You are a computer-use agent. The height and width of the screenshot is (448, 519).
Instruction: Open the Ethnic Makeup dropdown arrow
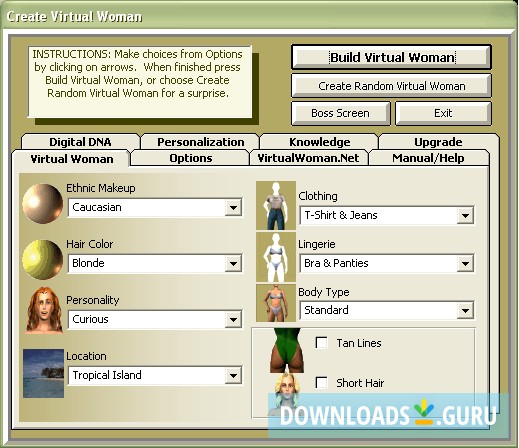coord(233,208)
